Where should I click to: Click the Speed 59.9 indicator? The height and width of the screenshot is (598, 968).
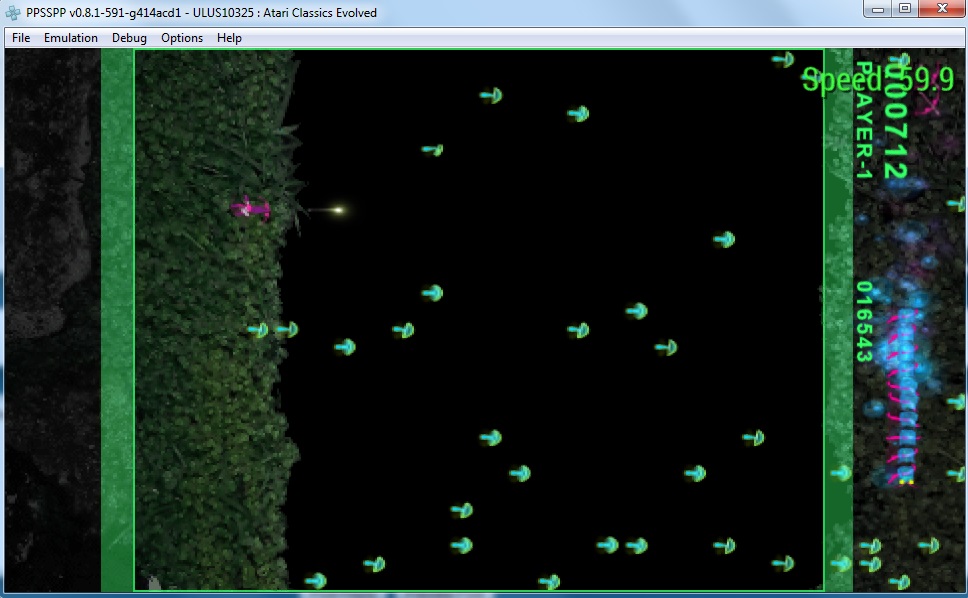click(877, 81)
